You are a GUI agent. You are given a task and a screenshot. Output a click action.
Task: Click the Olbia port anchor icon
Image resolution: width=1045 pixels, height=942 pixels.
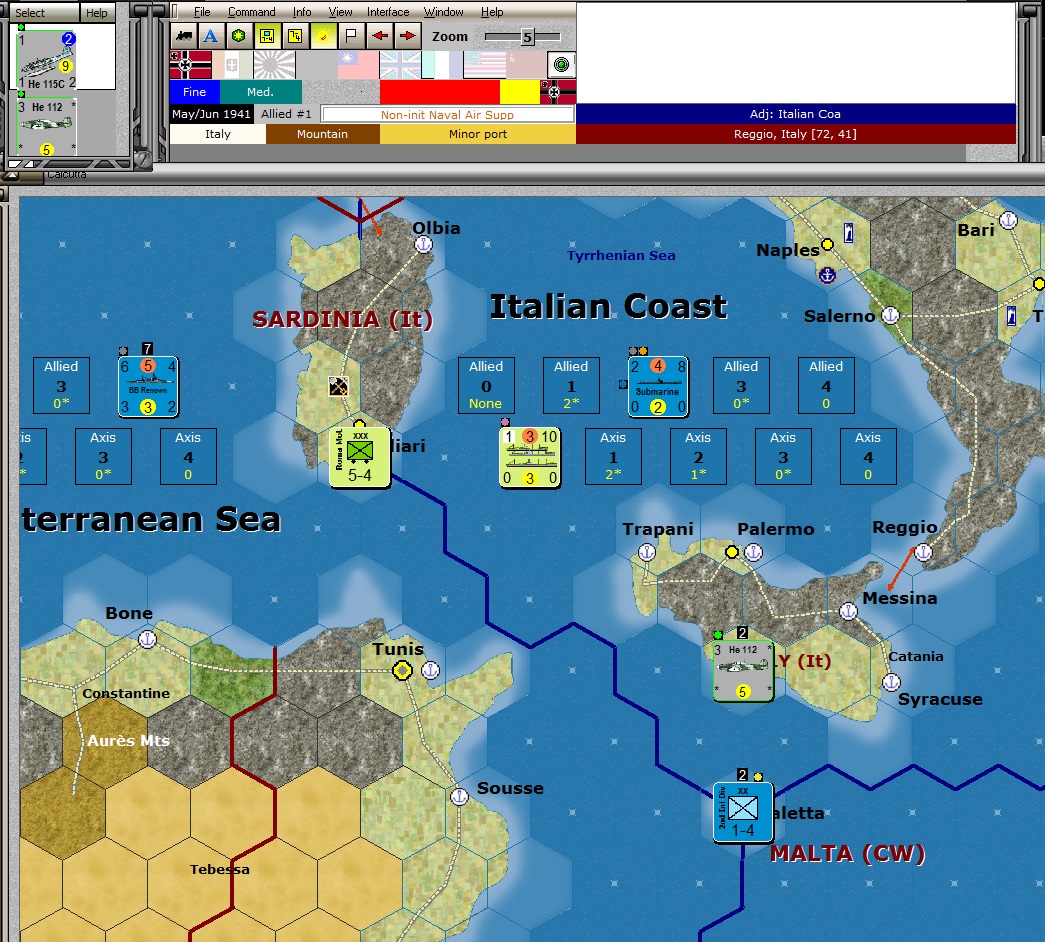[423, 245]
